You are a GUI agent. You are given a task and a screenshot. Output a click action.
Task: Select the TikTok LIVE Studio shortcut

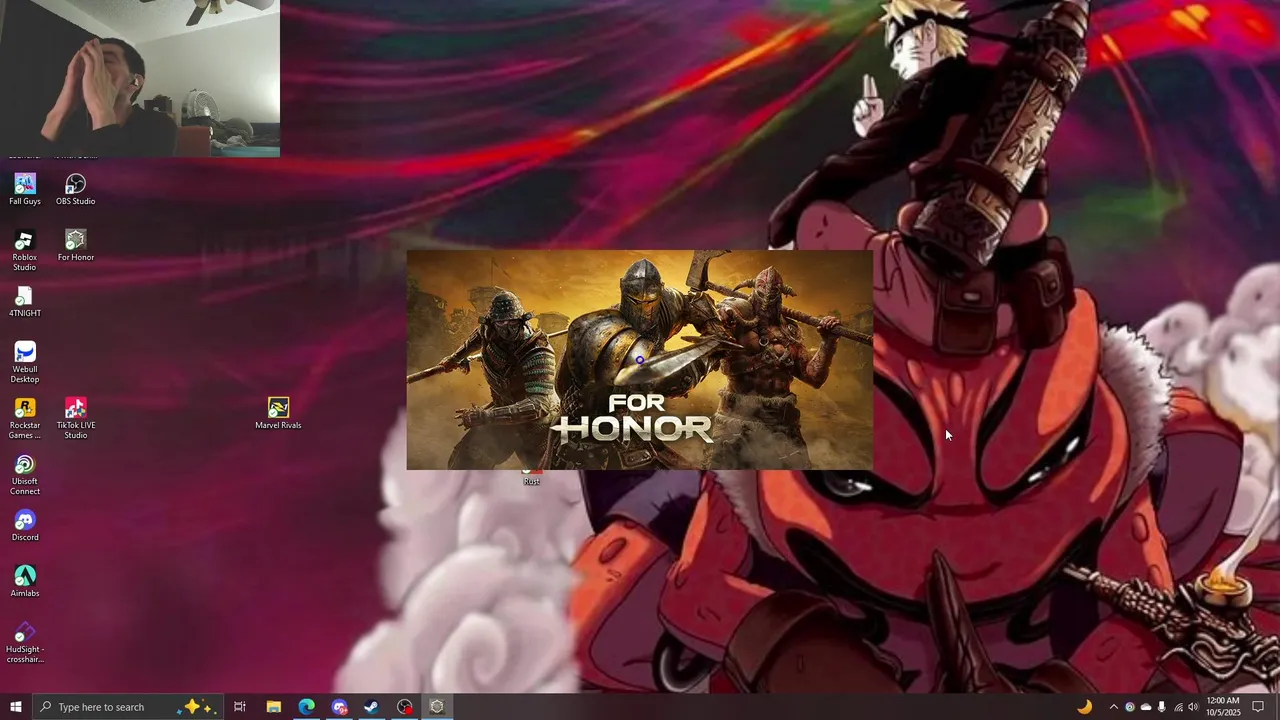76,418
